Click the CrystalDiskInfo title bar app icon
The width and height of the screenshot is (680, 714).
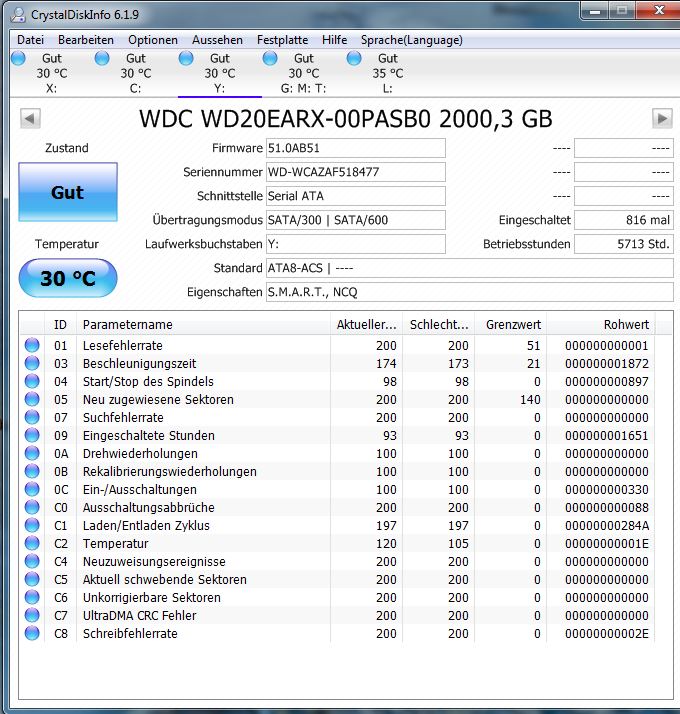click(18, 15)
